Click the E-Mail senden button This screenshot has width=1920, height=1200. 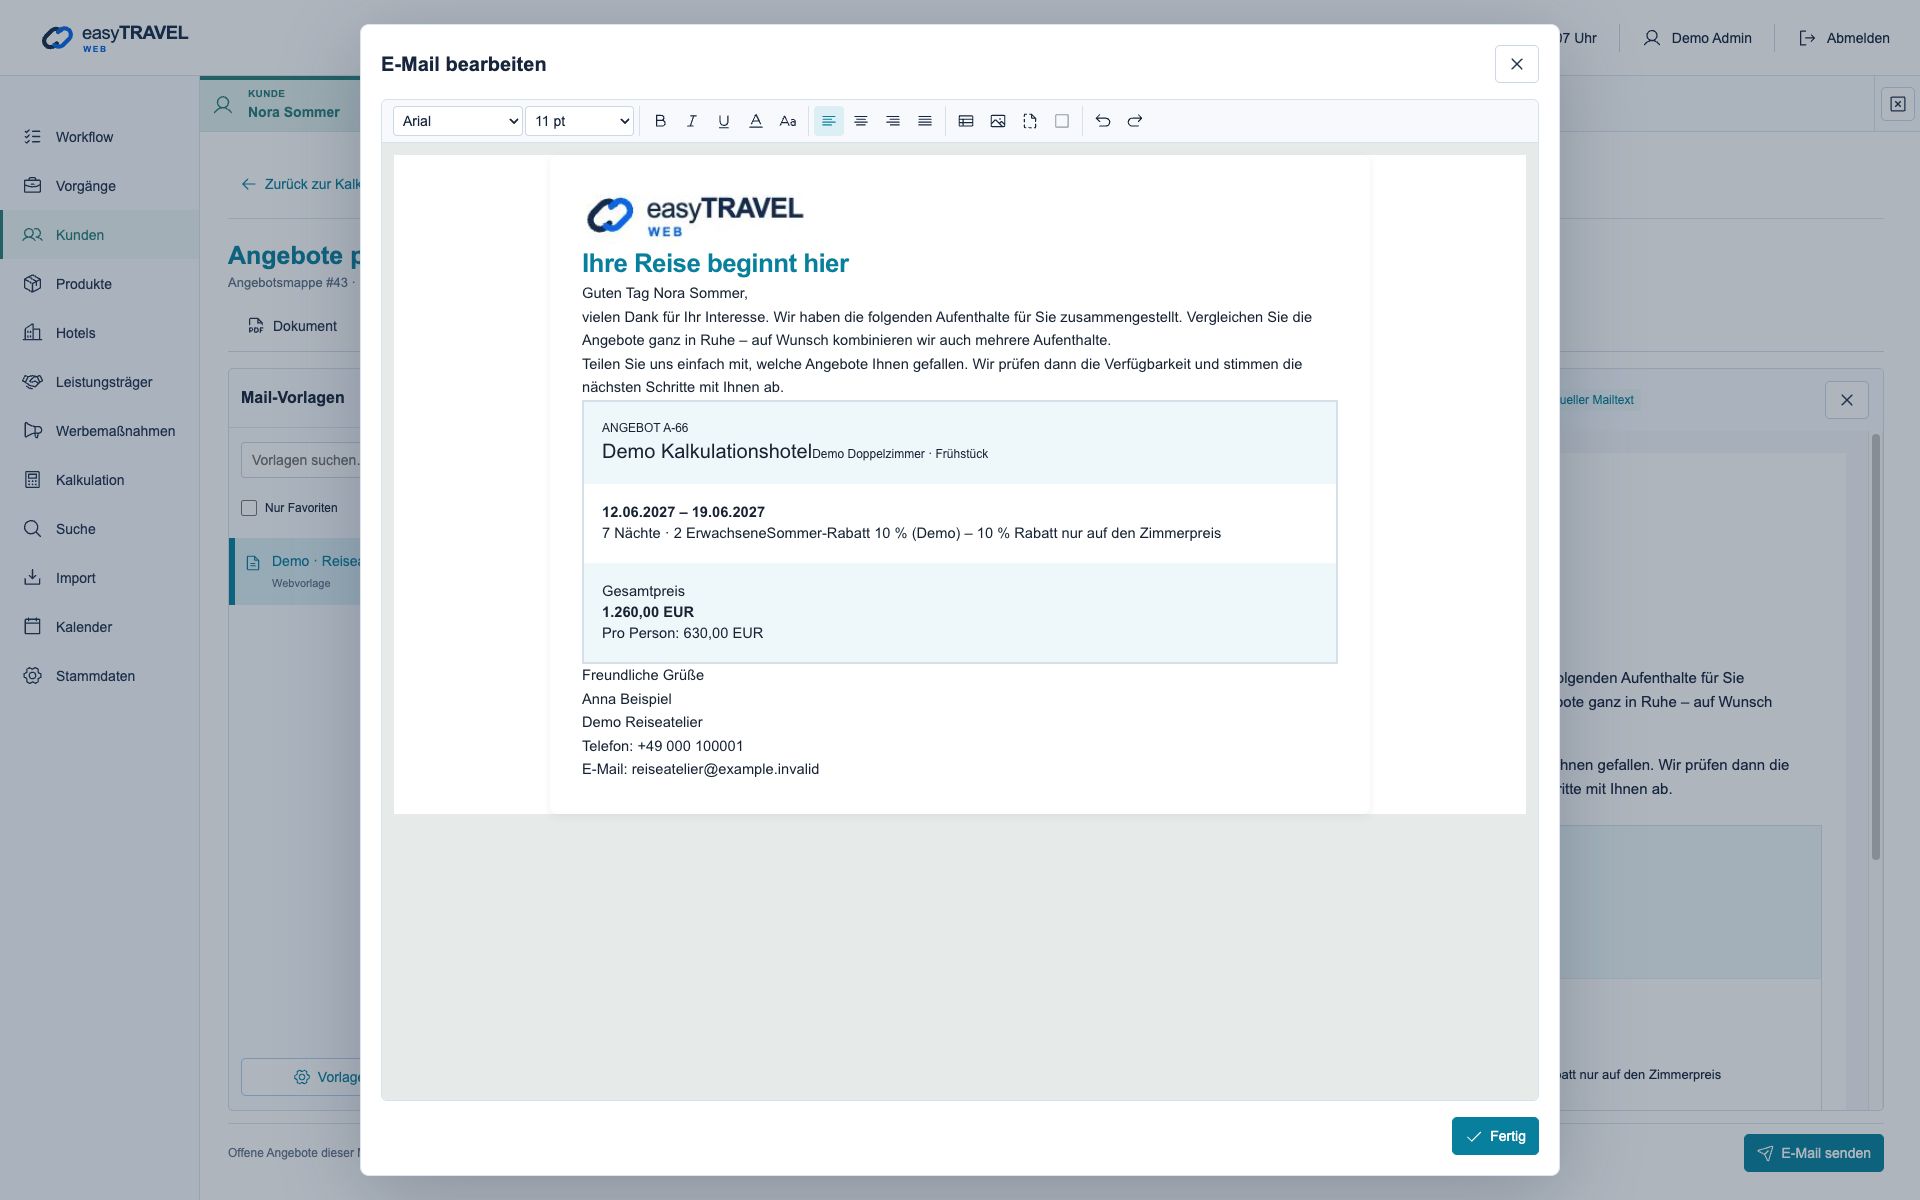1813,1153
